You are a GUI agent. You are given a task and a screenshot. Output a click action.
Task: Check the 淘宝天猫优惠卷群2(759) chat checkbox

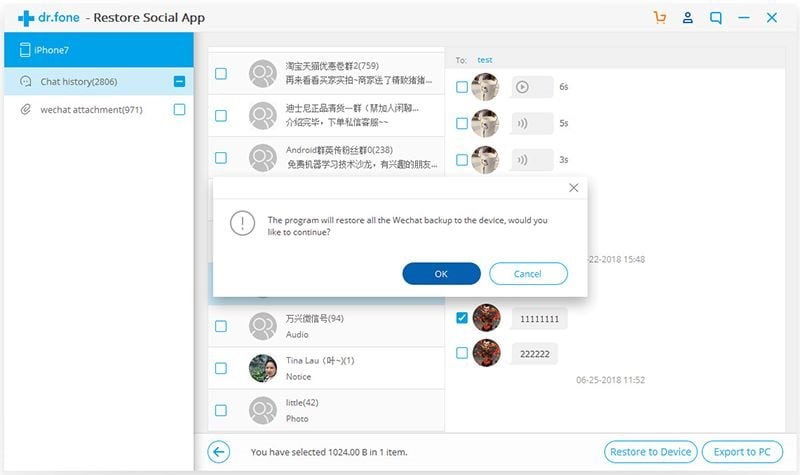221,73
